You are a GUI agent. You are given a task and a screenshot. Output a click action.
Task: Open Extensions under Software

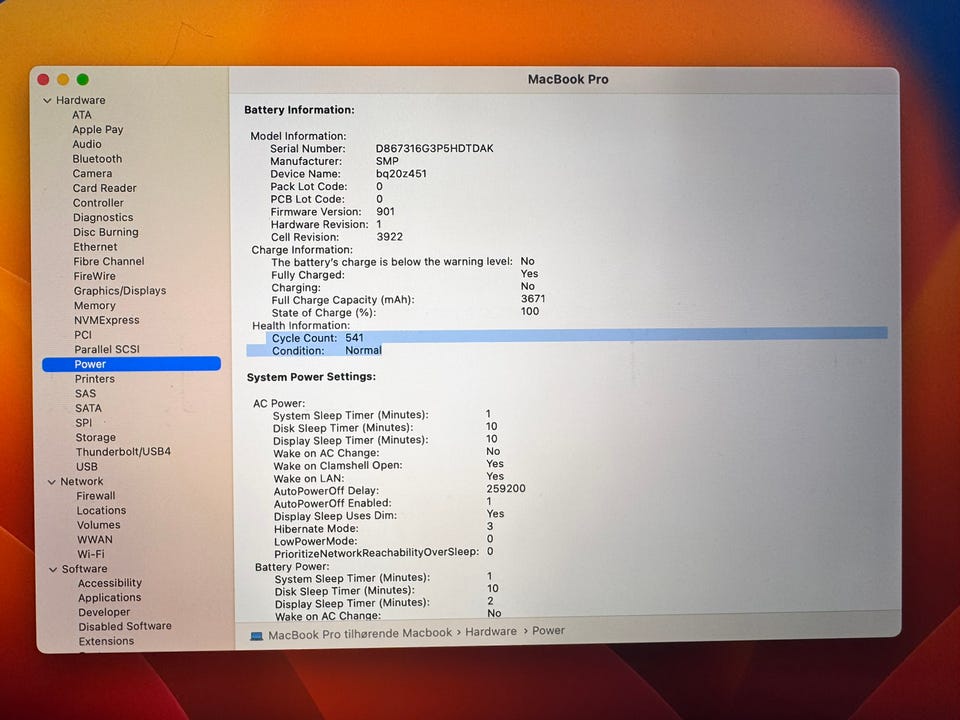pos(106,642)
